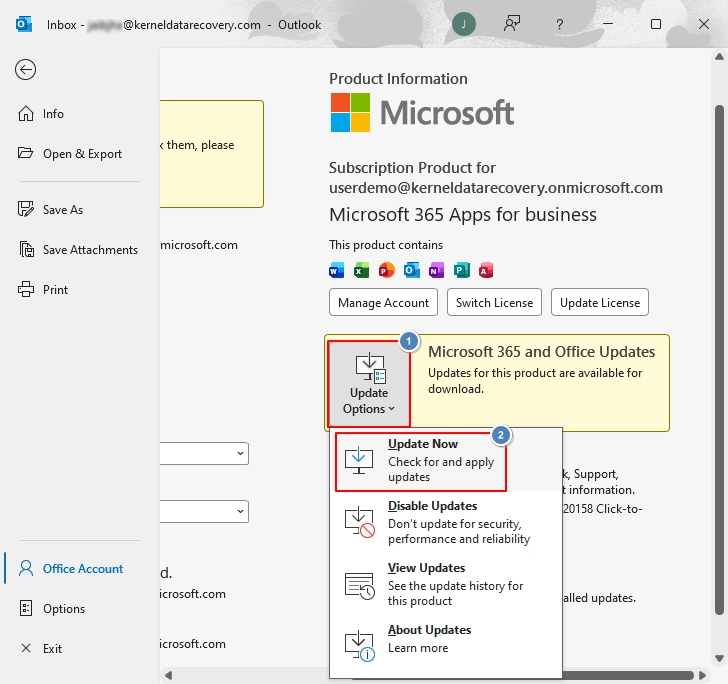
Task: Click the text 'Microsoft 365 Apps for business'
Action: pos(463,215)
